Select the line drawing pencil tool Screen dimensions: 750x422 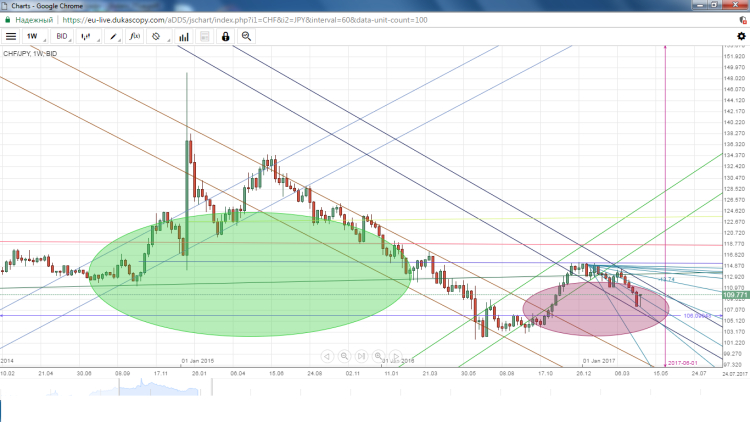tap(116, 36)
